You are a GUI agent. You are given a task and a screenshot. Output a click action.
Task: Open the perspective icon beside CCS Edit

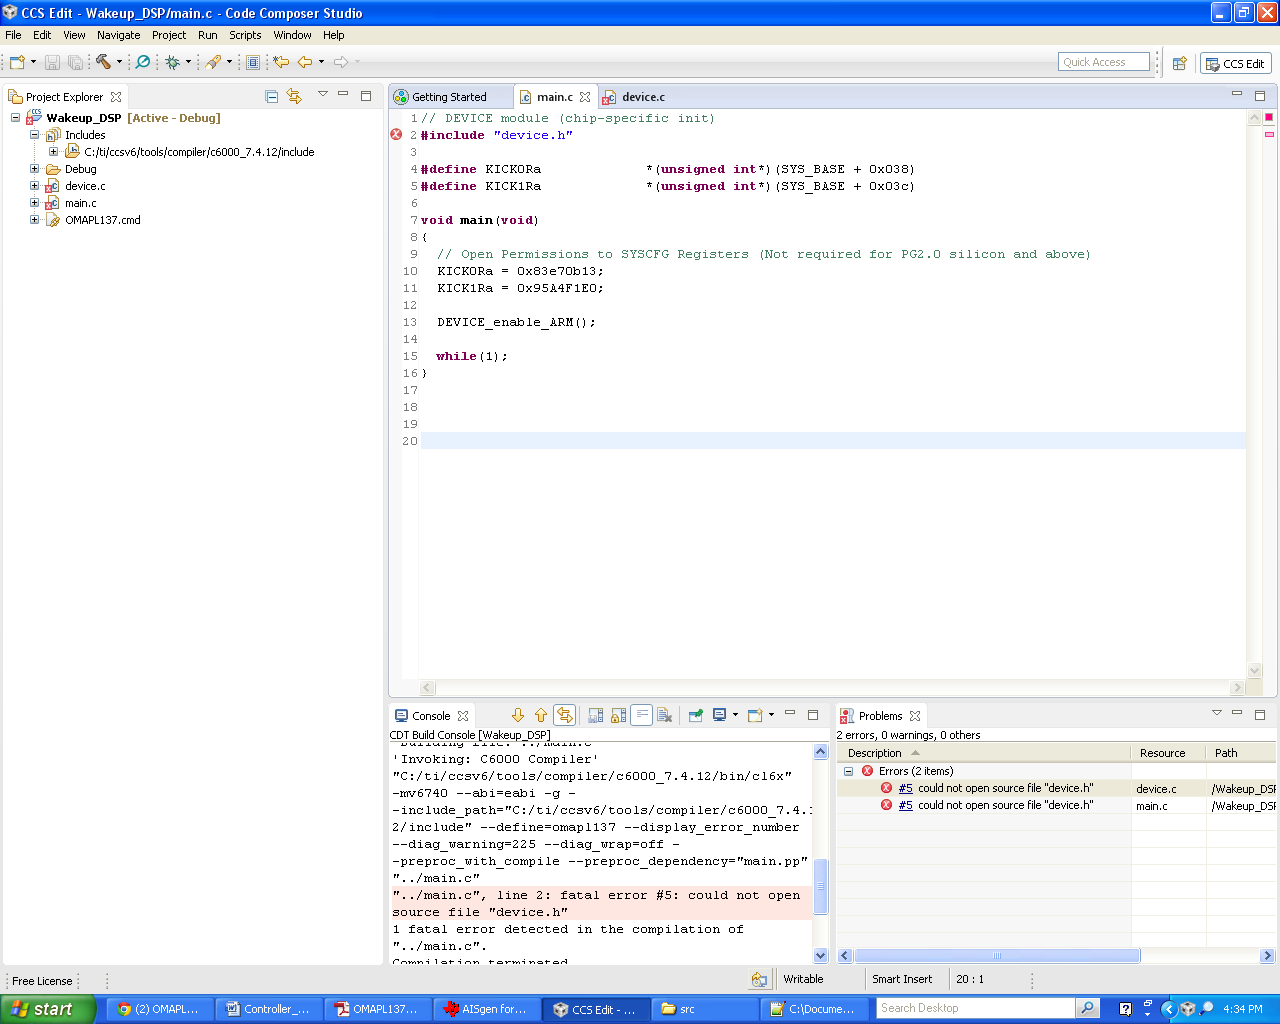1180,63
